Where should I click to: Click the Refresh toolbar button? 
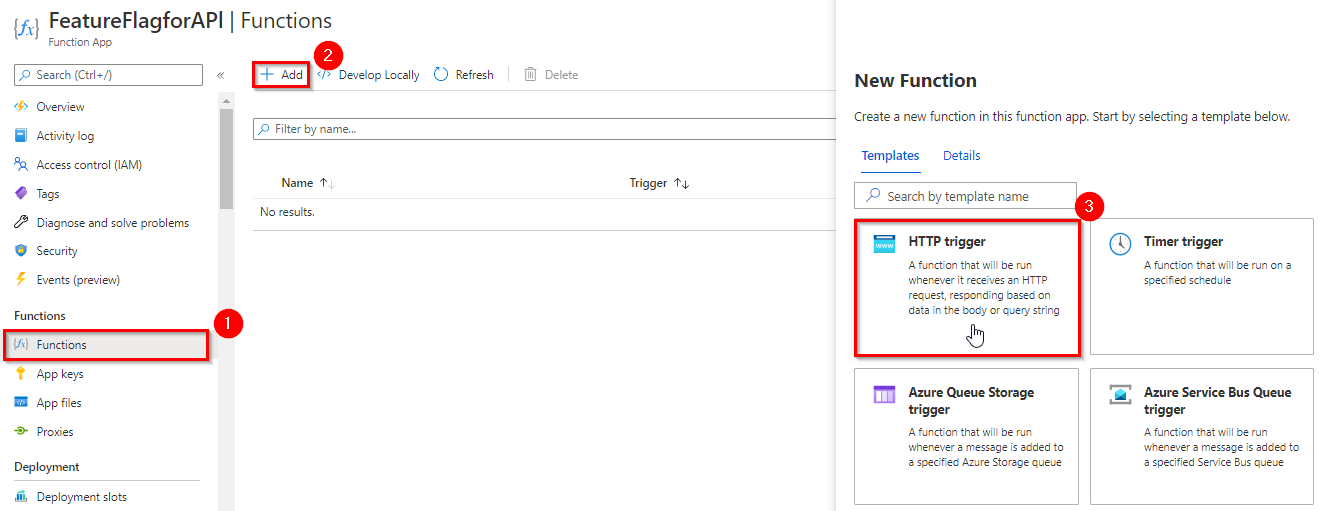(x=464, y=75)
